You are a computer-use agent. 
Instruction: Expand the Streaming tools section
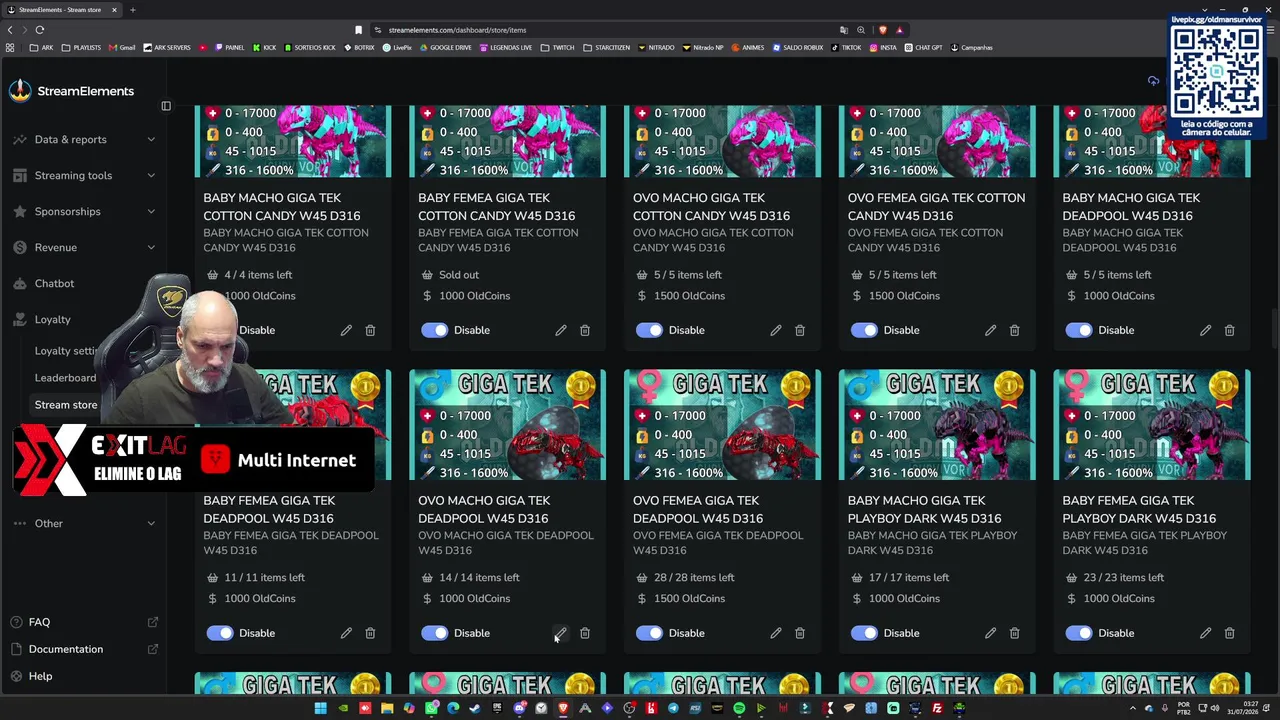(x=84, y=175)
